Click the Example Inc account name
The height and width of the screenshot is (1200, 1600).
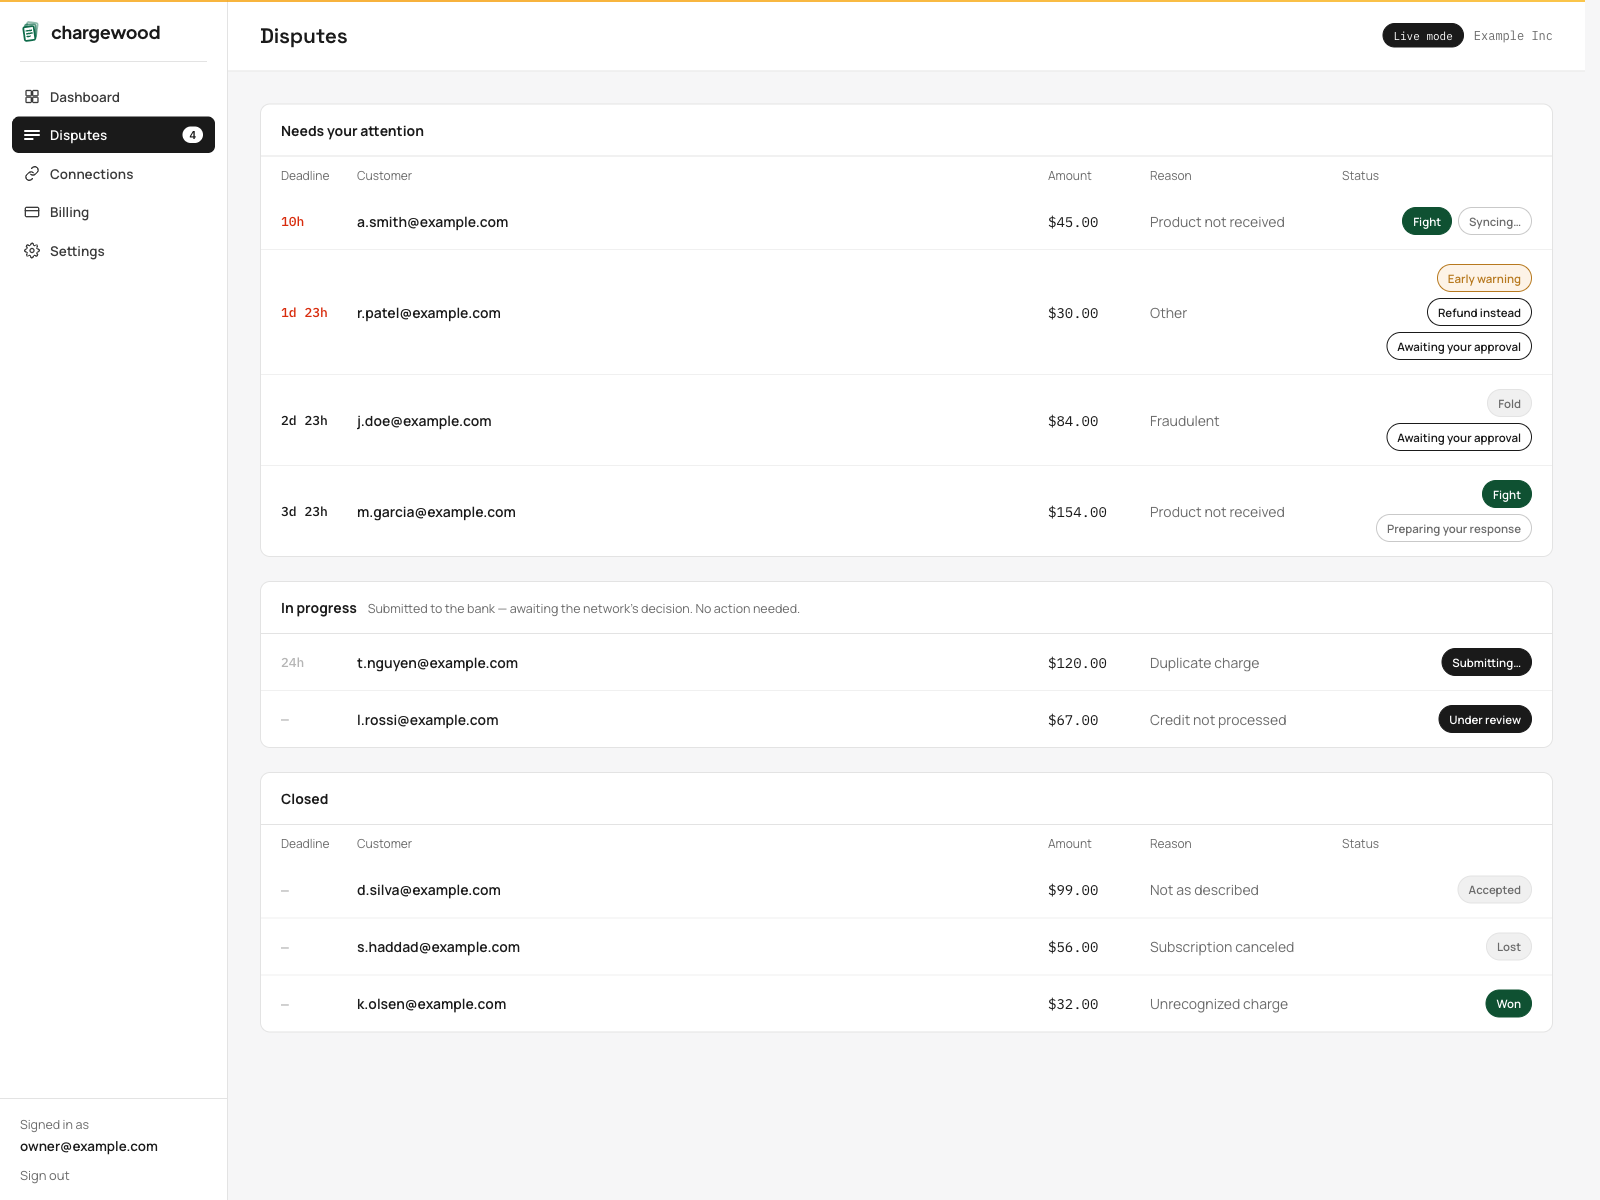1513,36
